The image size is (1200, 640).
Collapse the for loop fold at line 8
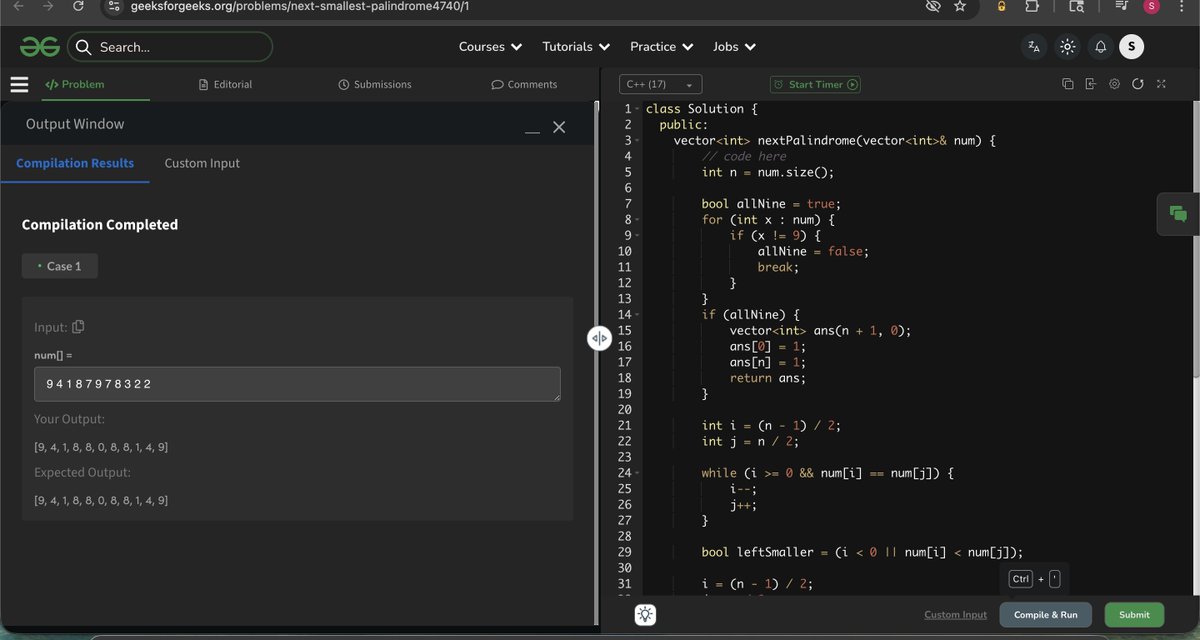pos(636,220)
